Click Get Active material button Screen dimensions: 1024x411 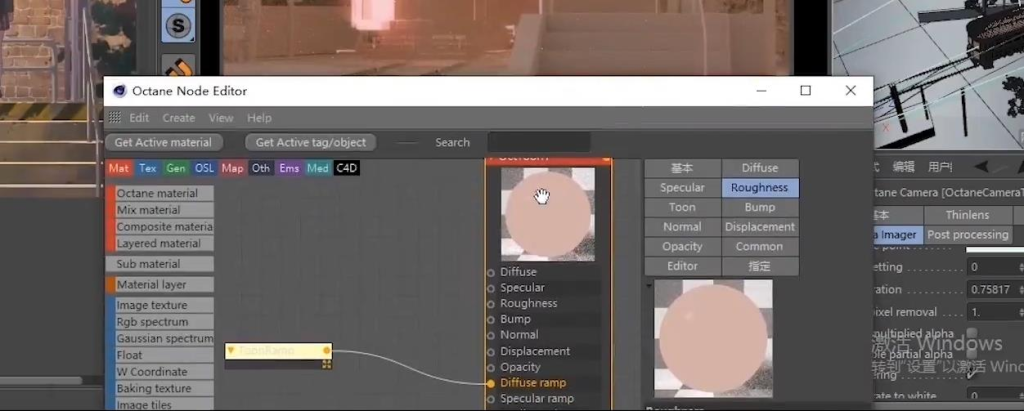pos(163,142)
